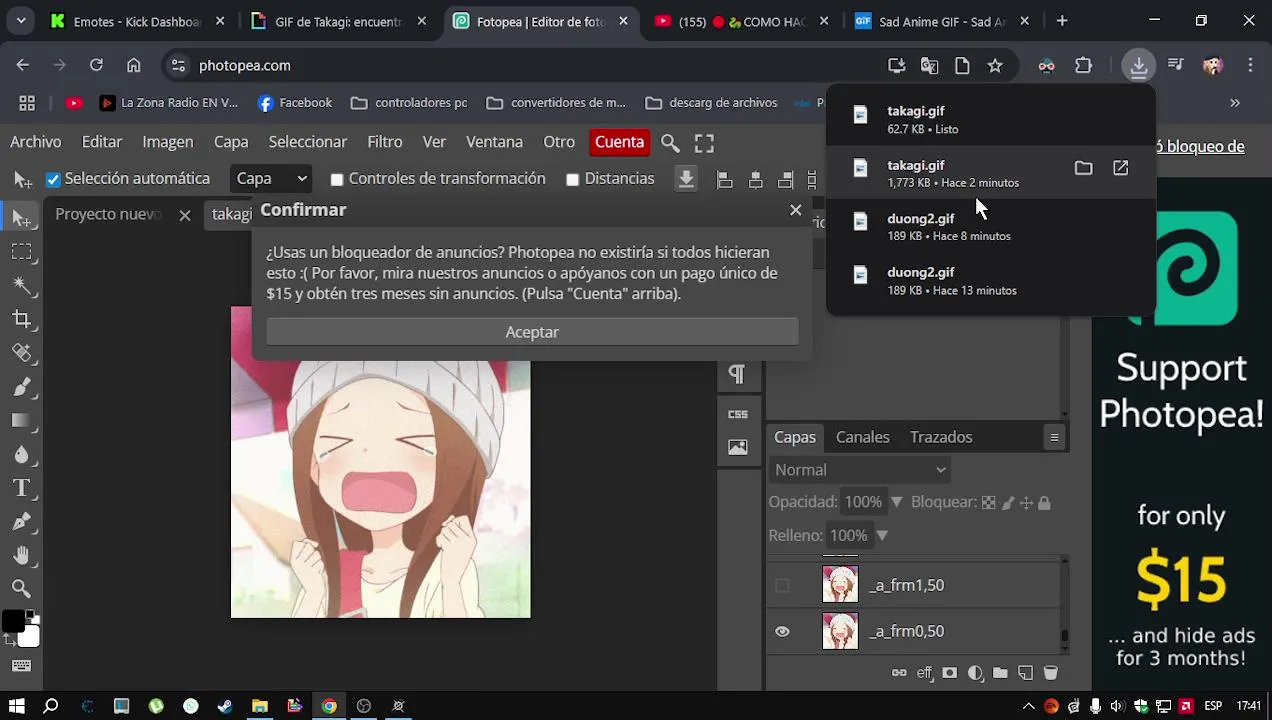Toggle lock image pixels brush icon
Image resolution: width=1272 pixels, height=720 pixels.
1008,503
